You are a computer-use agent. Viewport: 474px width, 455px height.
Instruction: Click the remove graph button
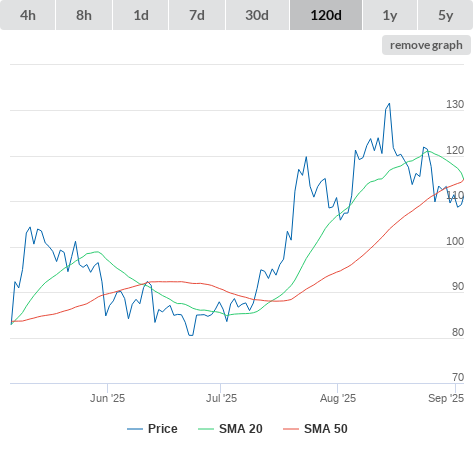[426, 45]
